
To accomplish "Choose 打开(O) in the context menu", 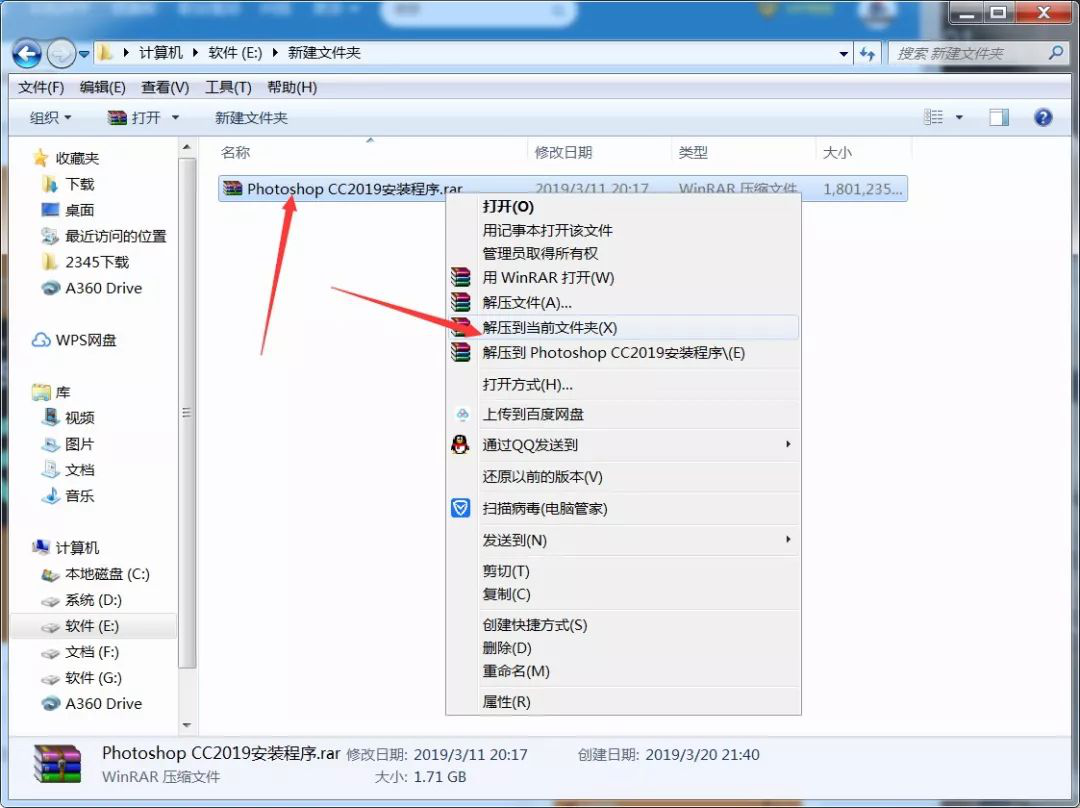I will (x=508, y=207).
